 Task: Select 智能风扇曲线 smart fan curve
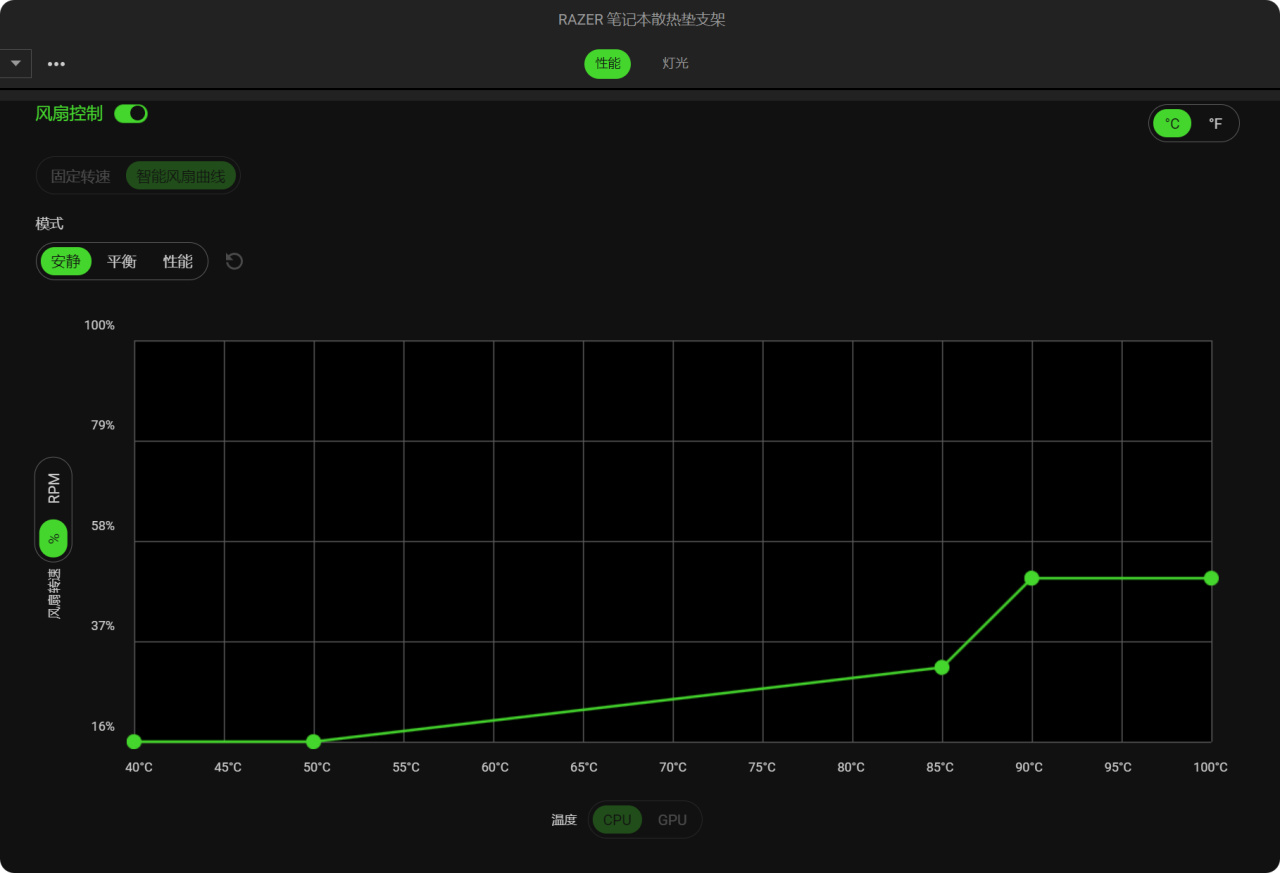click(x=182, y=176)
